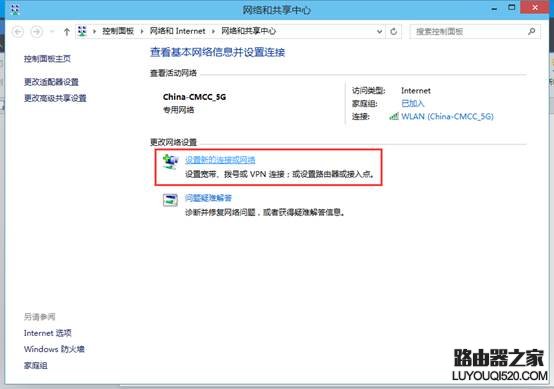The image size is (554, 389).
Task: Open 更改高级共享设置 sidebar link
Action: (x=55, y=98)
